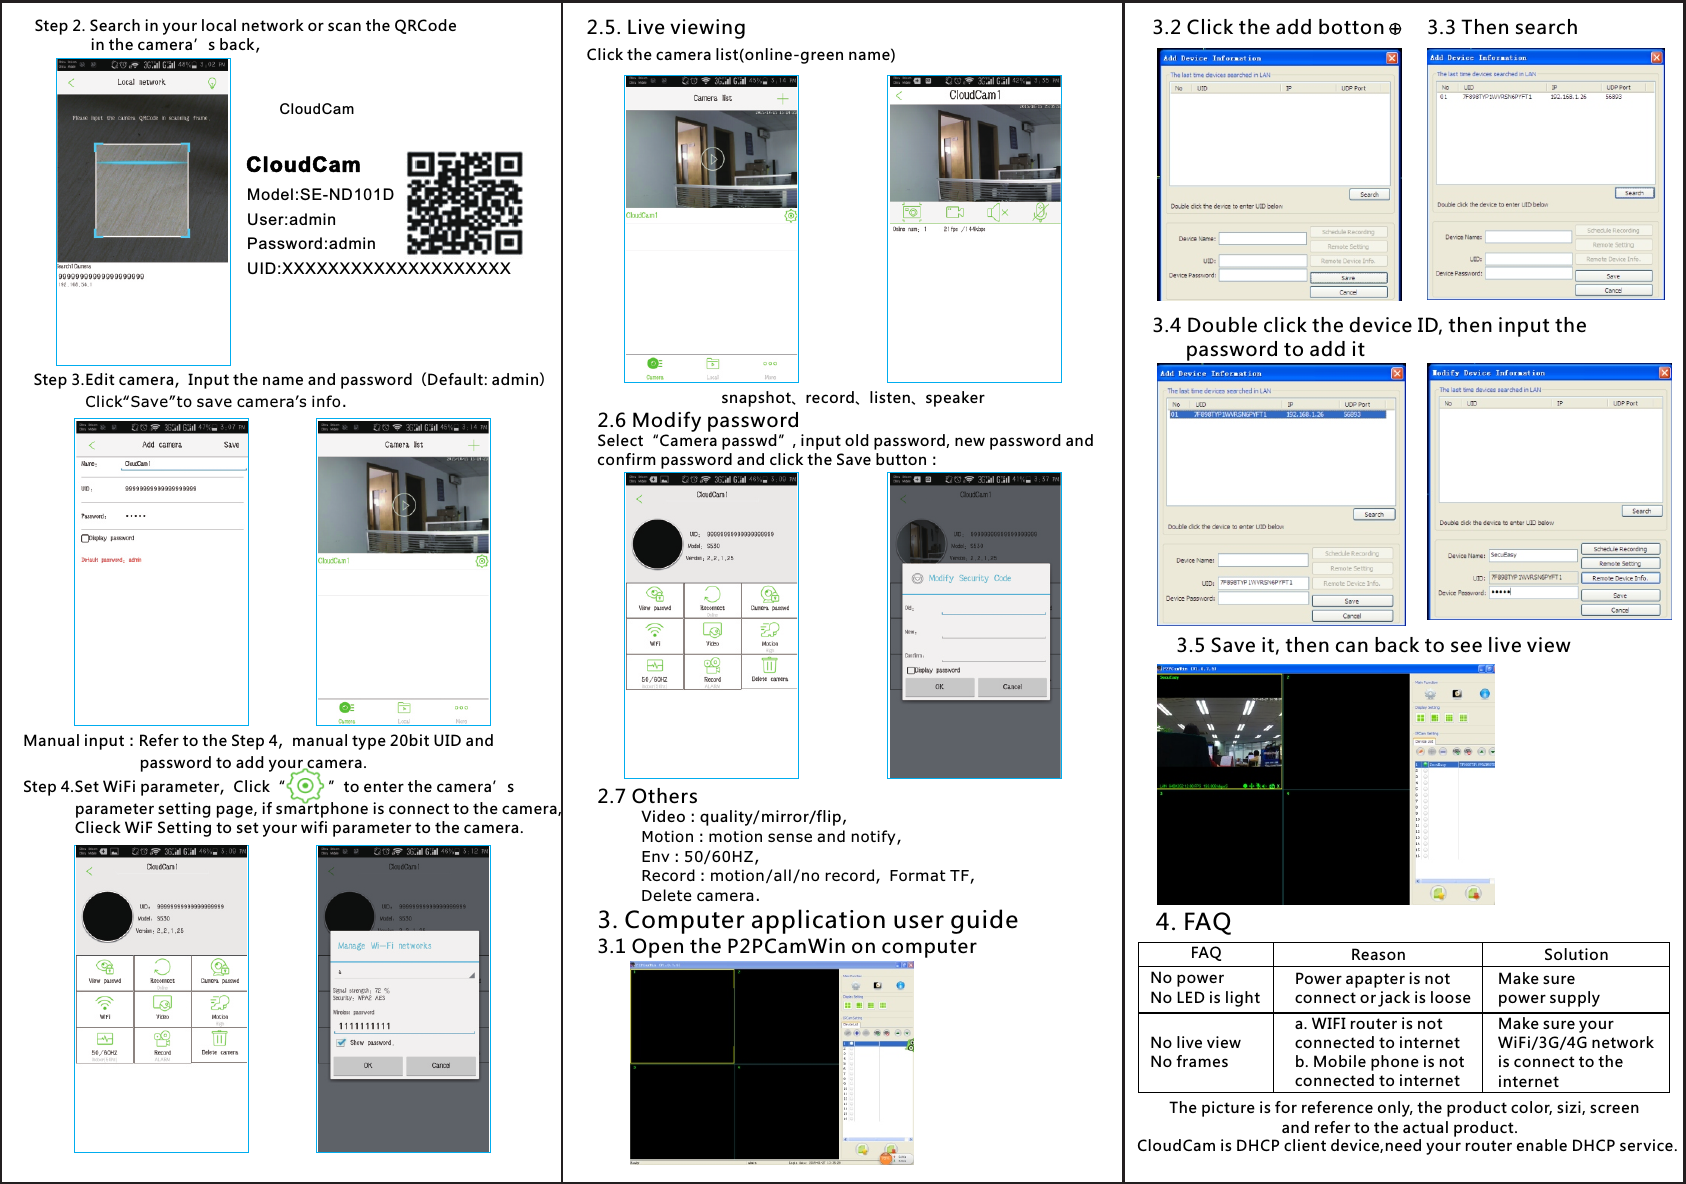
Task: Open Camera passwd on the section 2.6 settings grid
Action: pyautogui.click(x=769, y=599)
